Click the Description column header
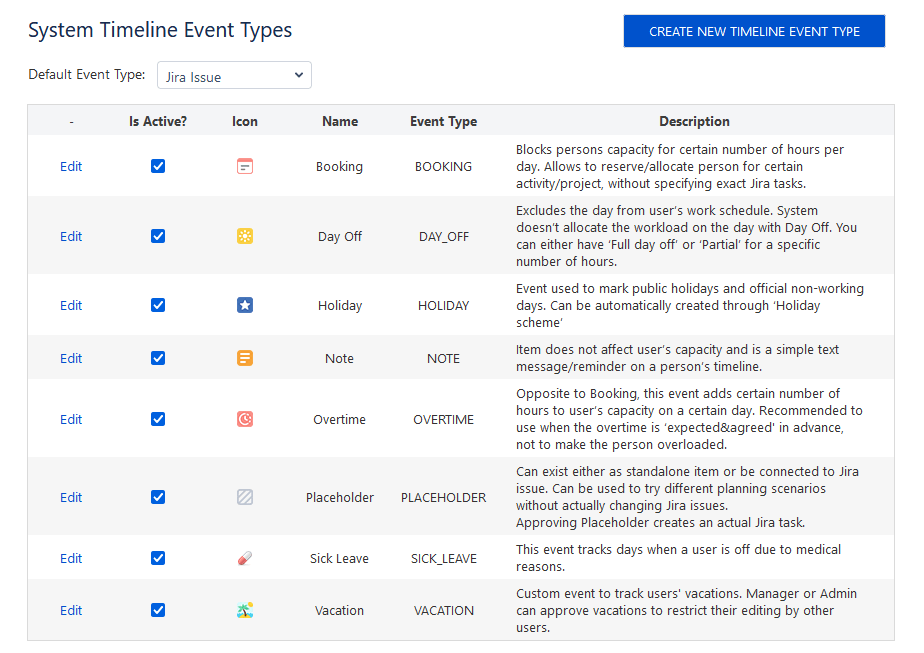The width and height of the screenshot is (924, 653). (x=694, y=121)
